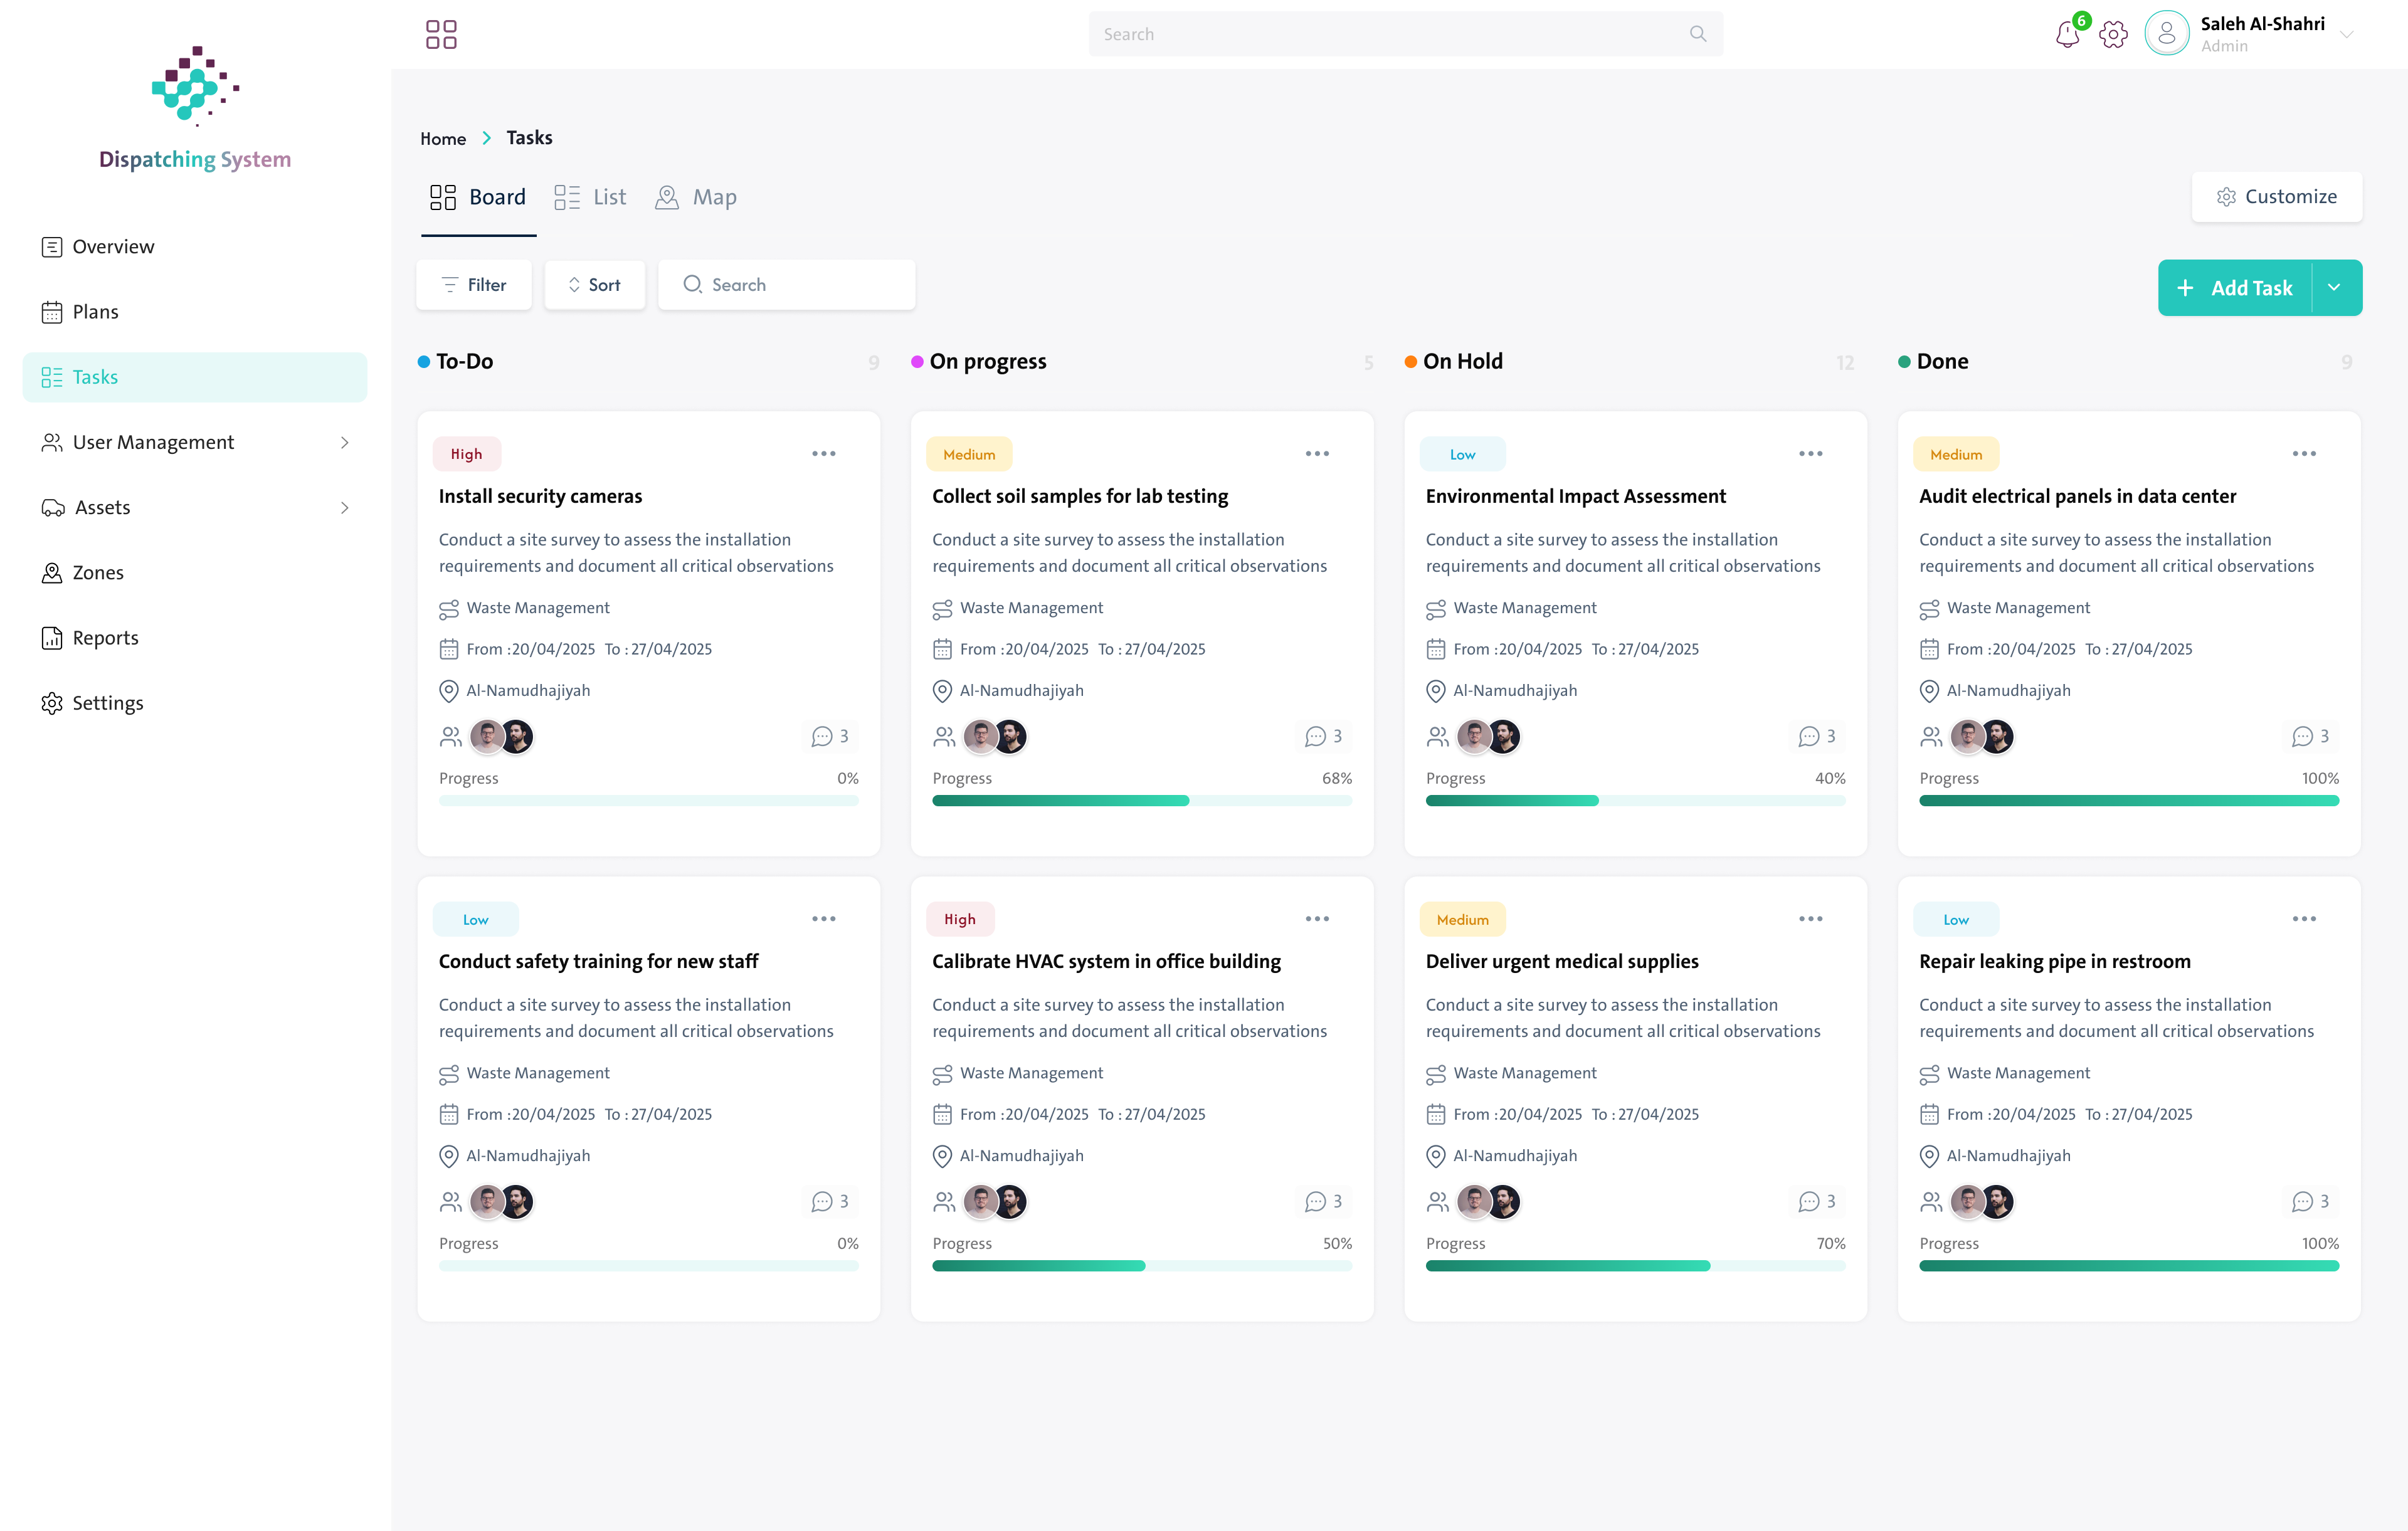Viewport: 2408px width, 1531px height.
Task: Open the app grid icon in header
Action: (x=441, y=34)
